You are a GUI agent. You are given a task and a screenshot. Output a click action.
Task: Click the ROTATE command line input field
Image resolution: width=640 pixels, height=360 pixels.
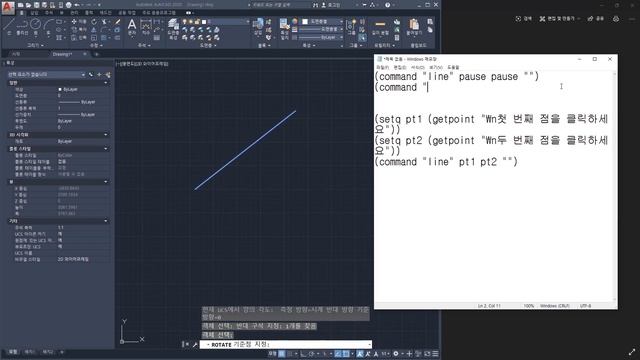coord(286,345)
